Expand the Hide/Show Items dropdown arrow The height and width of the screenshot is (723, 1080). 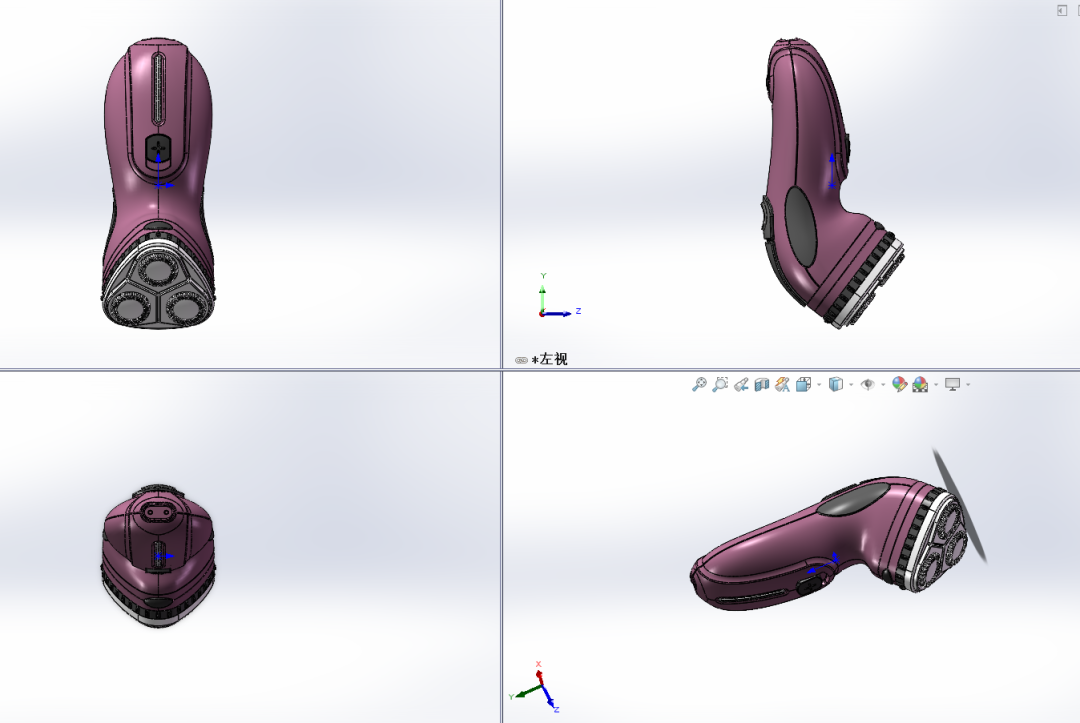click(883, 385)
